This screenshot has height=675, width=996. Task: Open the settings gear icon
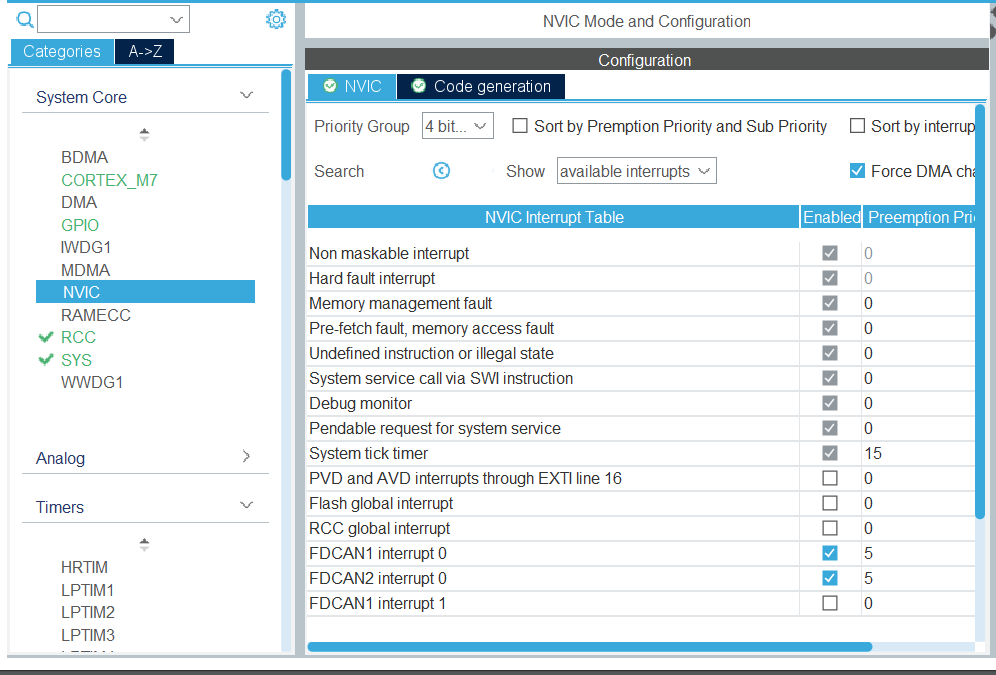(276, 18)
